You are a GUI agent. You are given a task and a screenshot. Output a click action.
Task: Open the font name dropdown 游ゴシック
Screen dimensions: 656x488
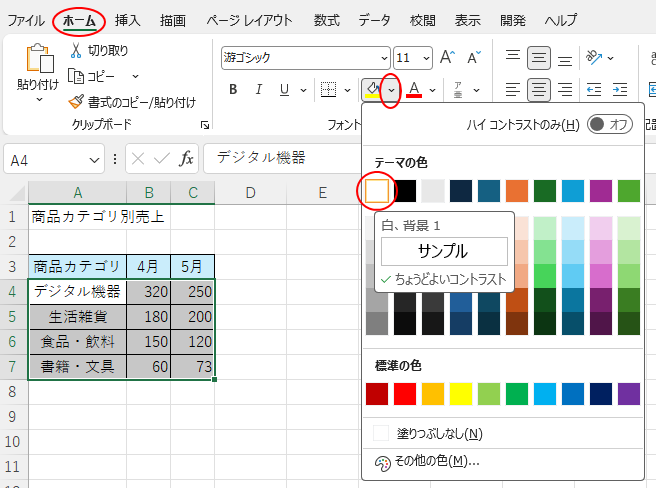(384, 58)
